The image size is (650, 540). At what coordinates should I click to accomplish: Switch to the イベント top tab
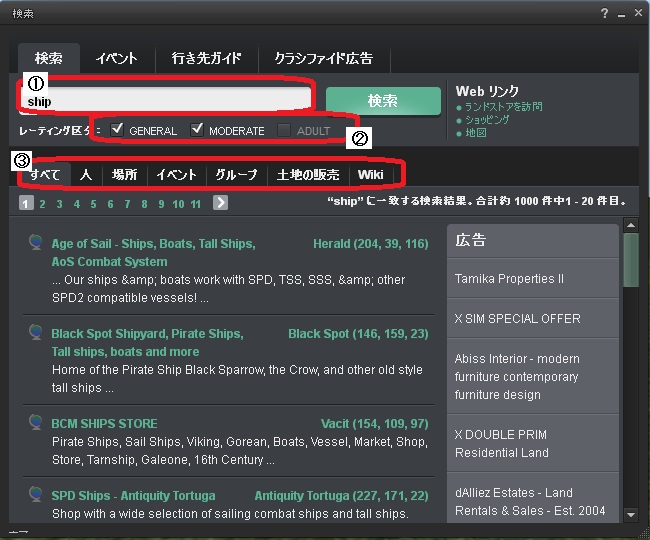click(116, 58)
